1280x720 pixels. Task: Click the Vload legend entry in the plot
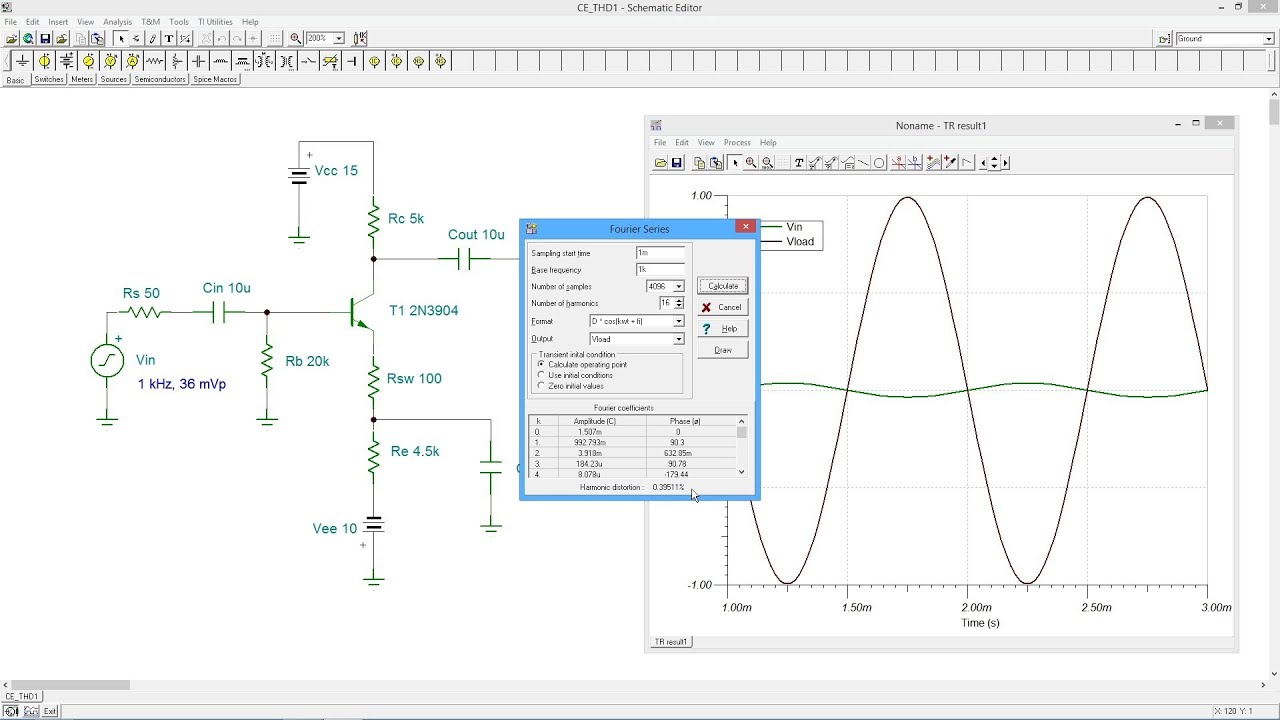(800, 242)
